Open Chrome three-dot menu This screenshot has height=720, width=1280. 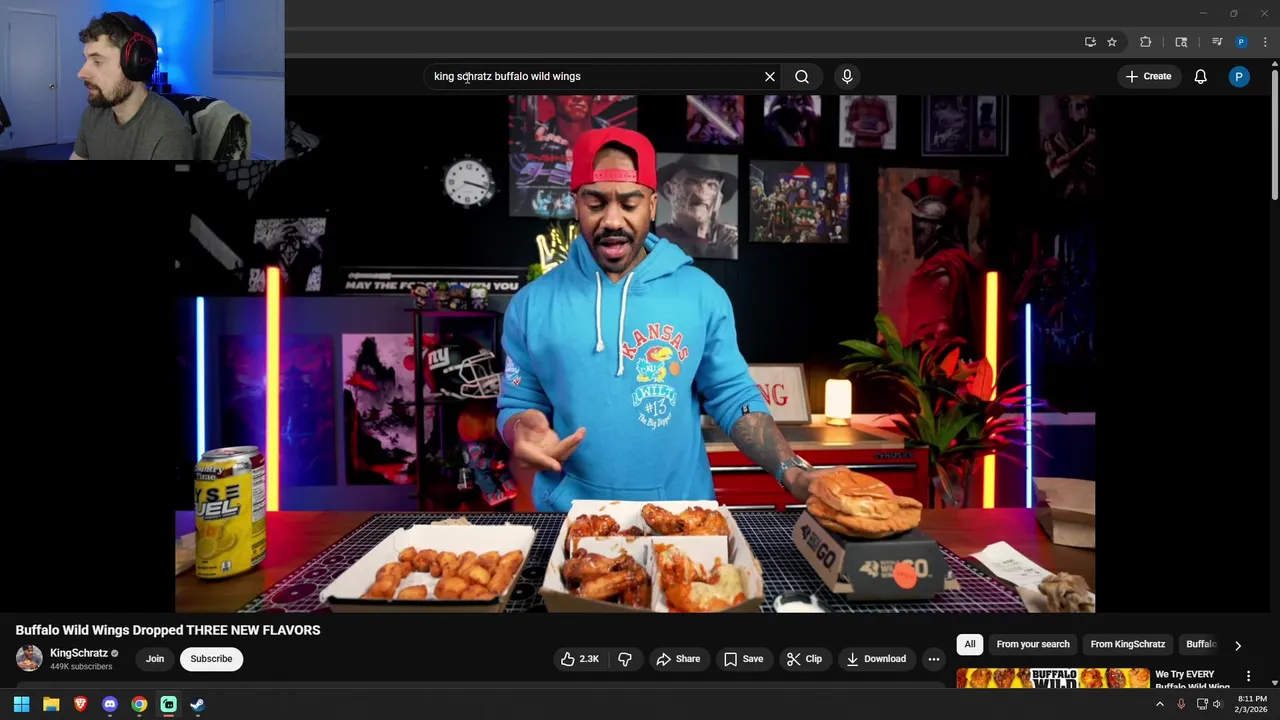click(x=1265, y=42)
